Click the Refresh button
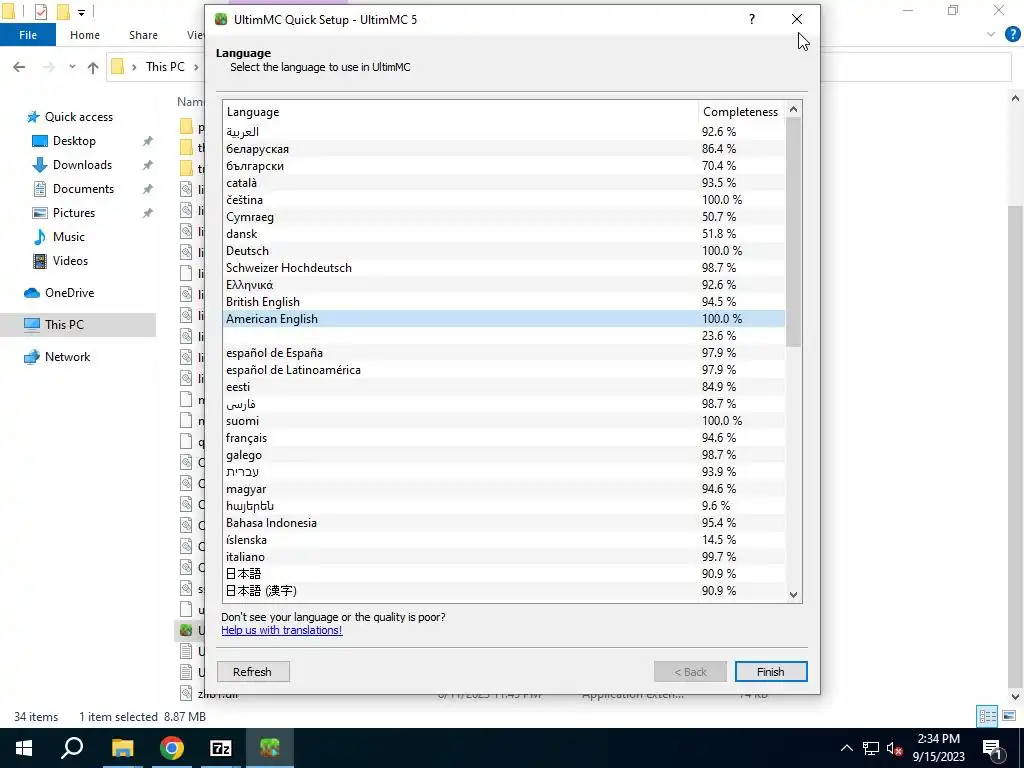The image size is (1024, 768). tap(252, 671)
